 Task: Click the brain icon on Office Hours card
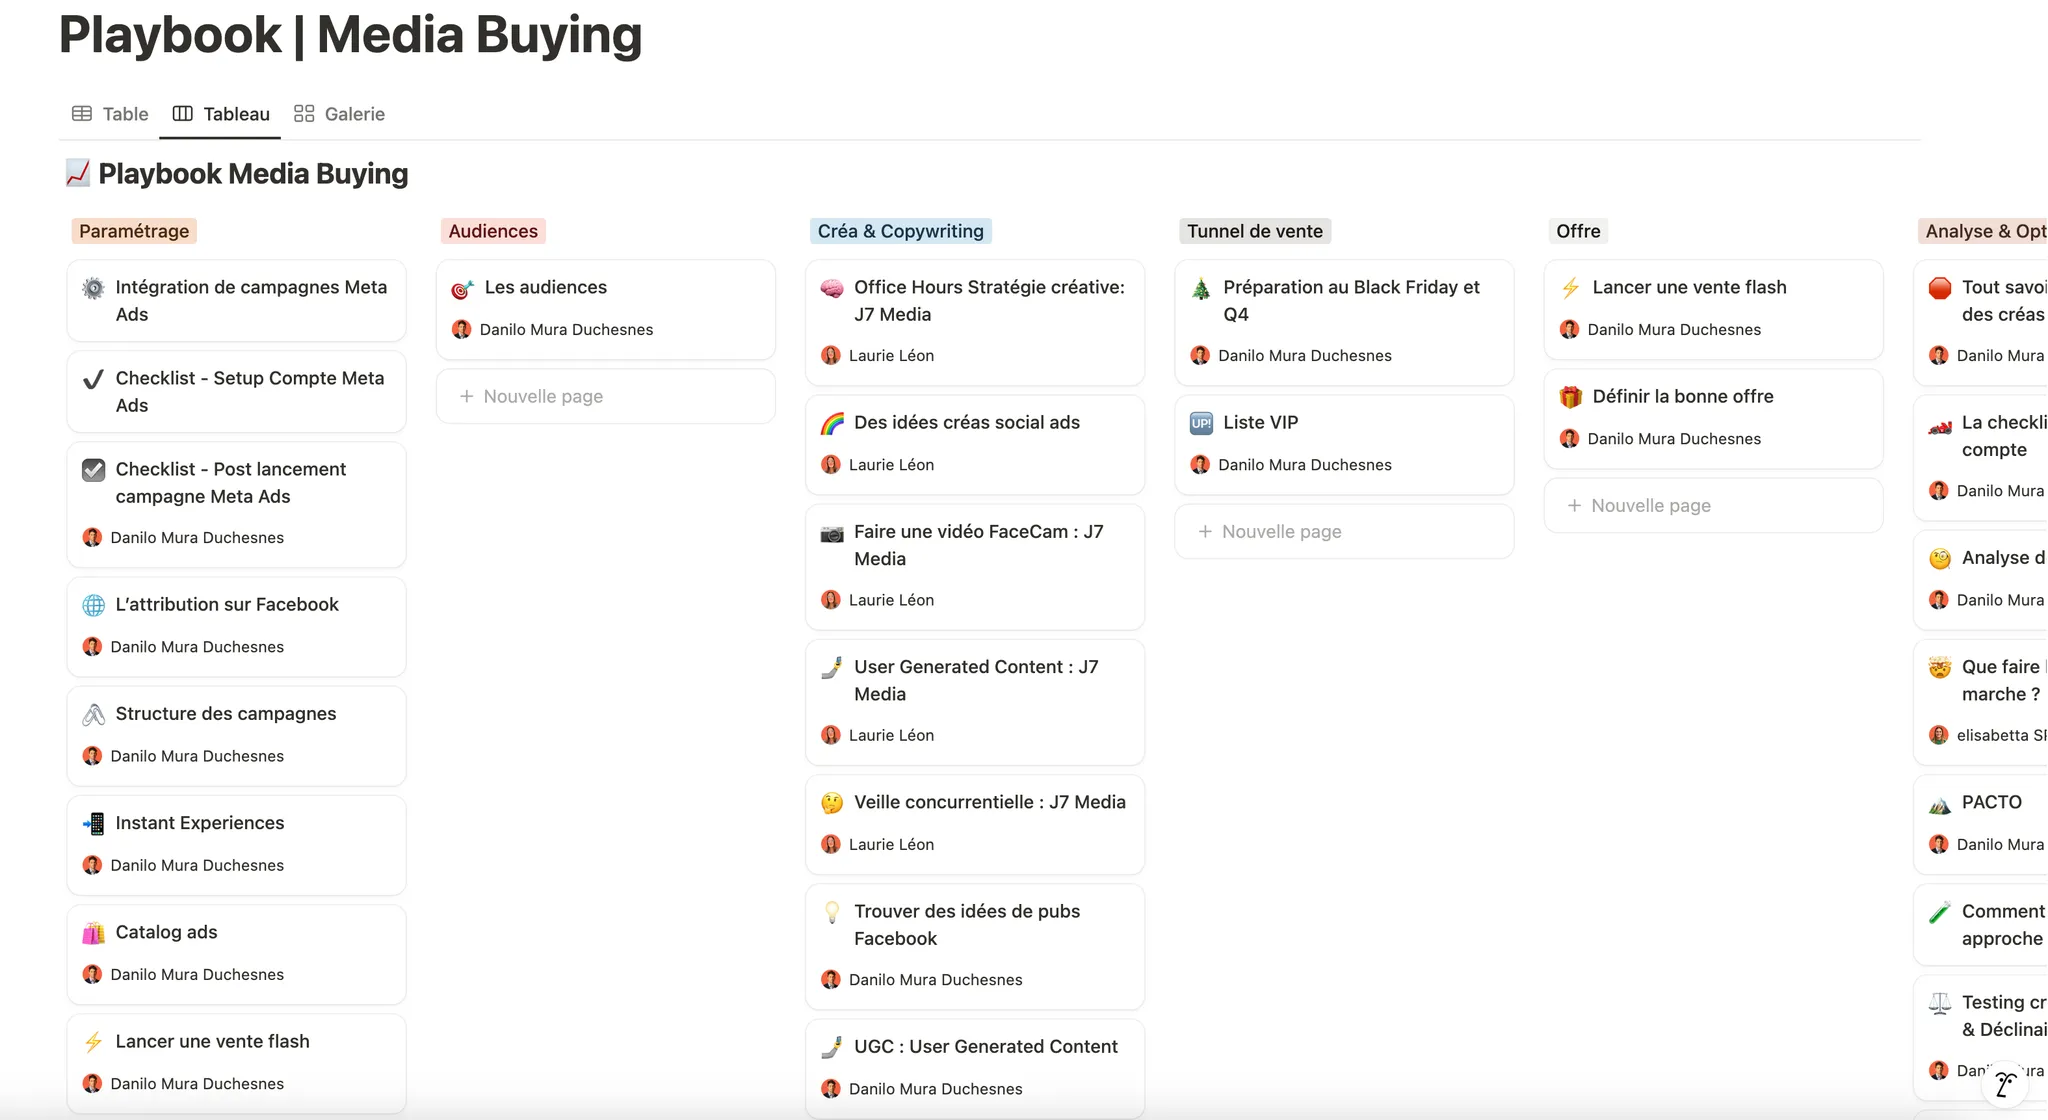pyautogui.click(x=832, y=288)
